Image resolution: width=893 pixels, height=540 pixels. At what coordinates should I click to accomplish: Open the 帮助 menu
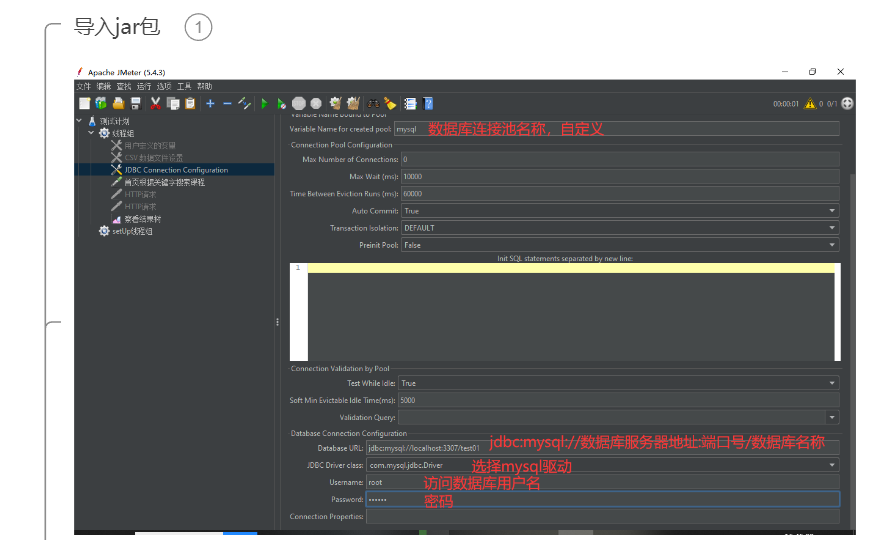[x=204, y=87]
